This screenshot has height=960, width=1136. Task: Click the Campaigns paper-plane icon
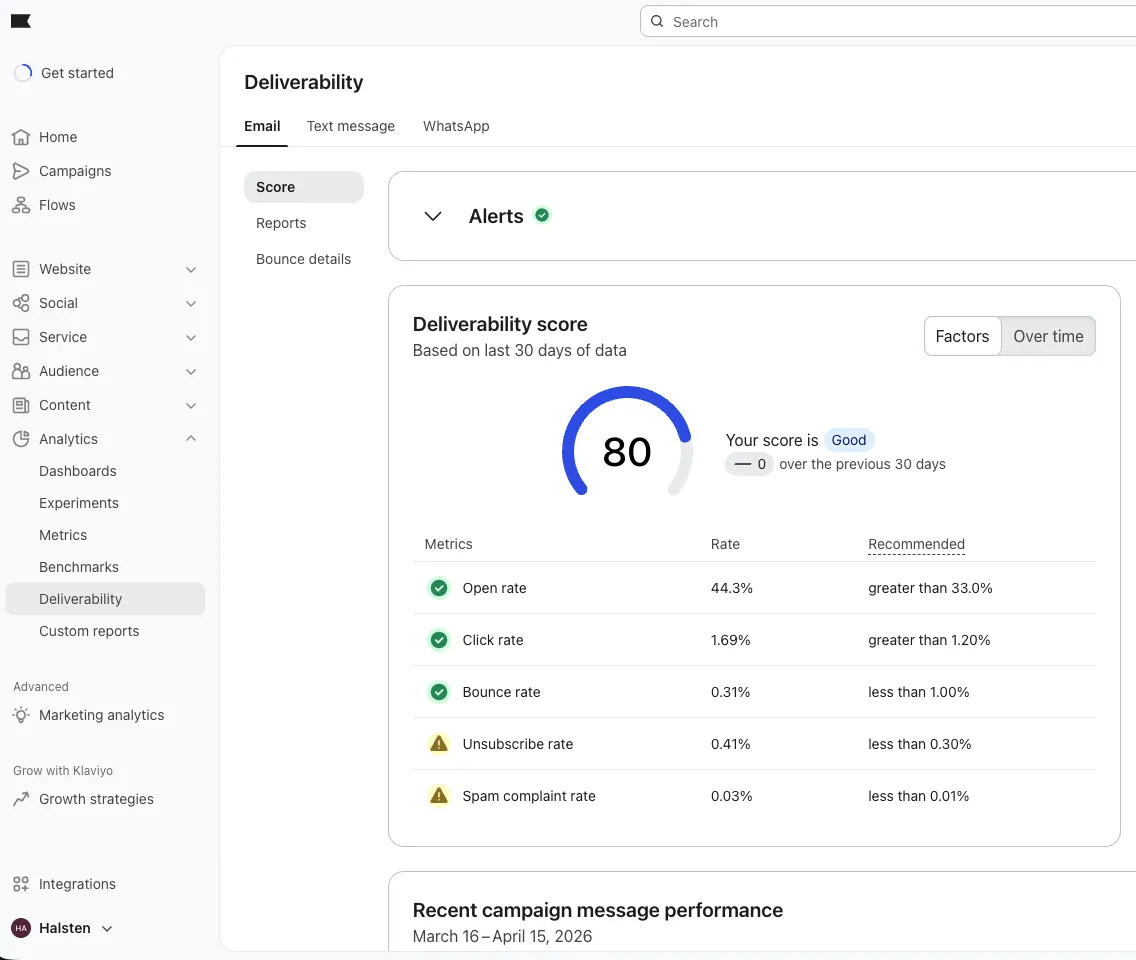click(x=21, y=171)
